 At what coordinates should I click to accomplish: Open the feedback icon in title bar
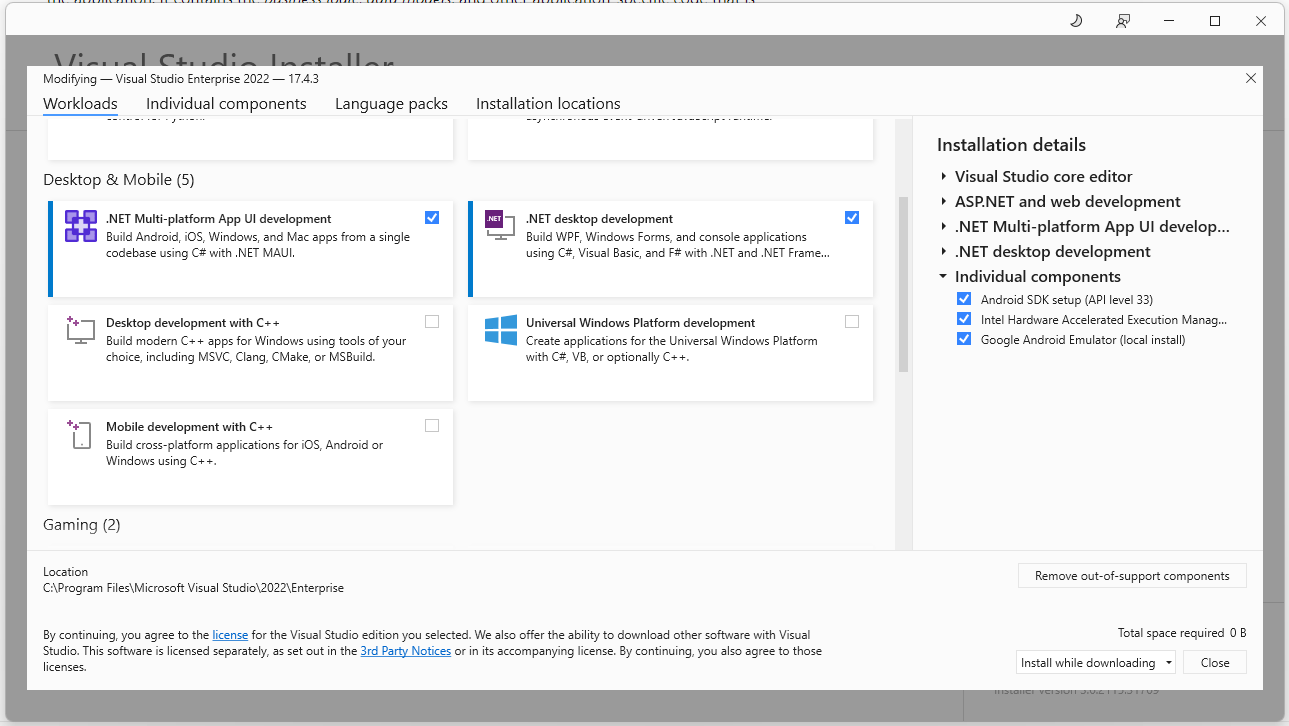click(x=1123, y=21)
